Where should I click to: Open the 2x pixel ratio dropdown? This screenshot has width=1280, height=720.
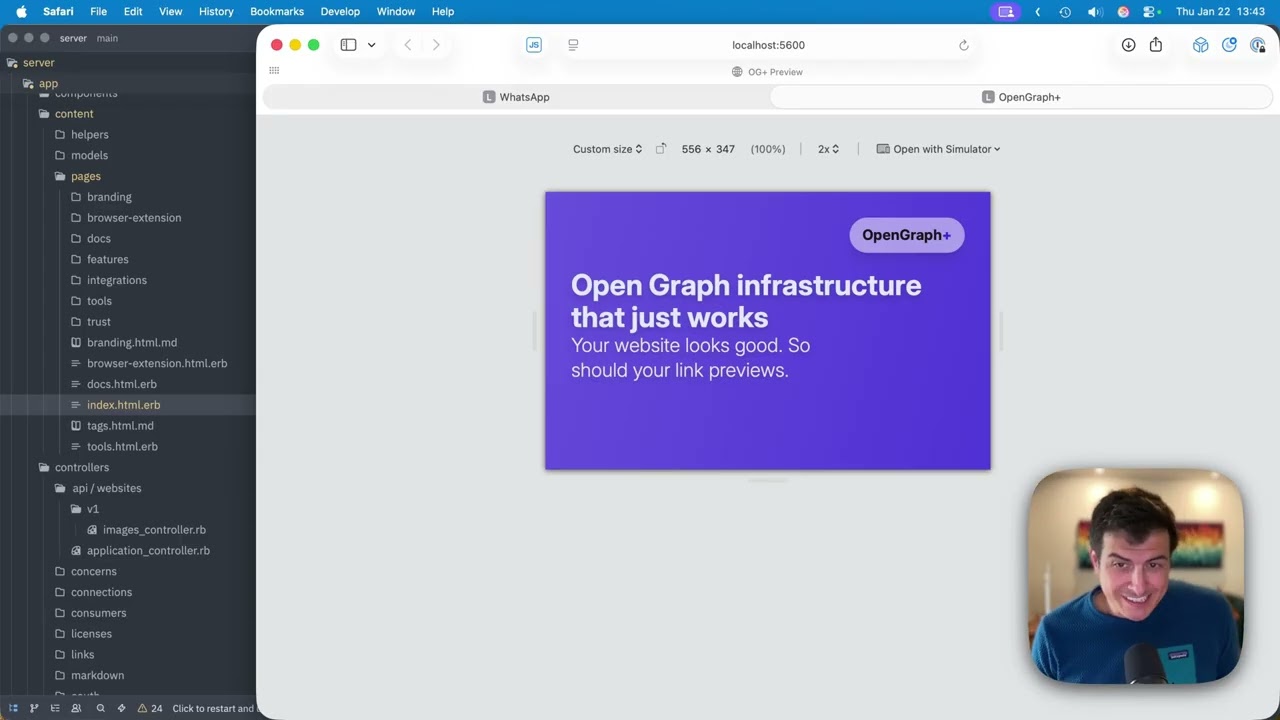click(828, 149)
